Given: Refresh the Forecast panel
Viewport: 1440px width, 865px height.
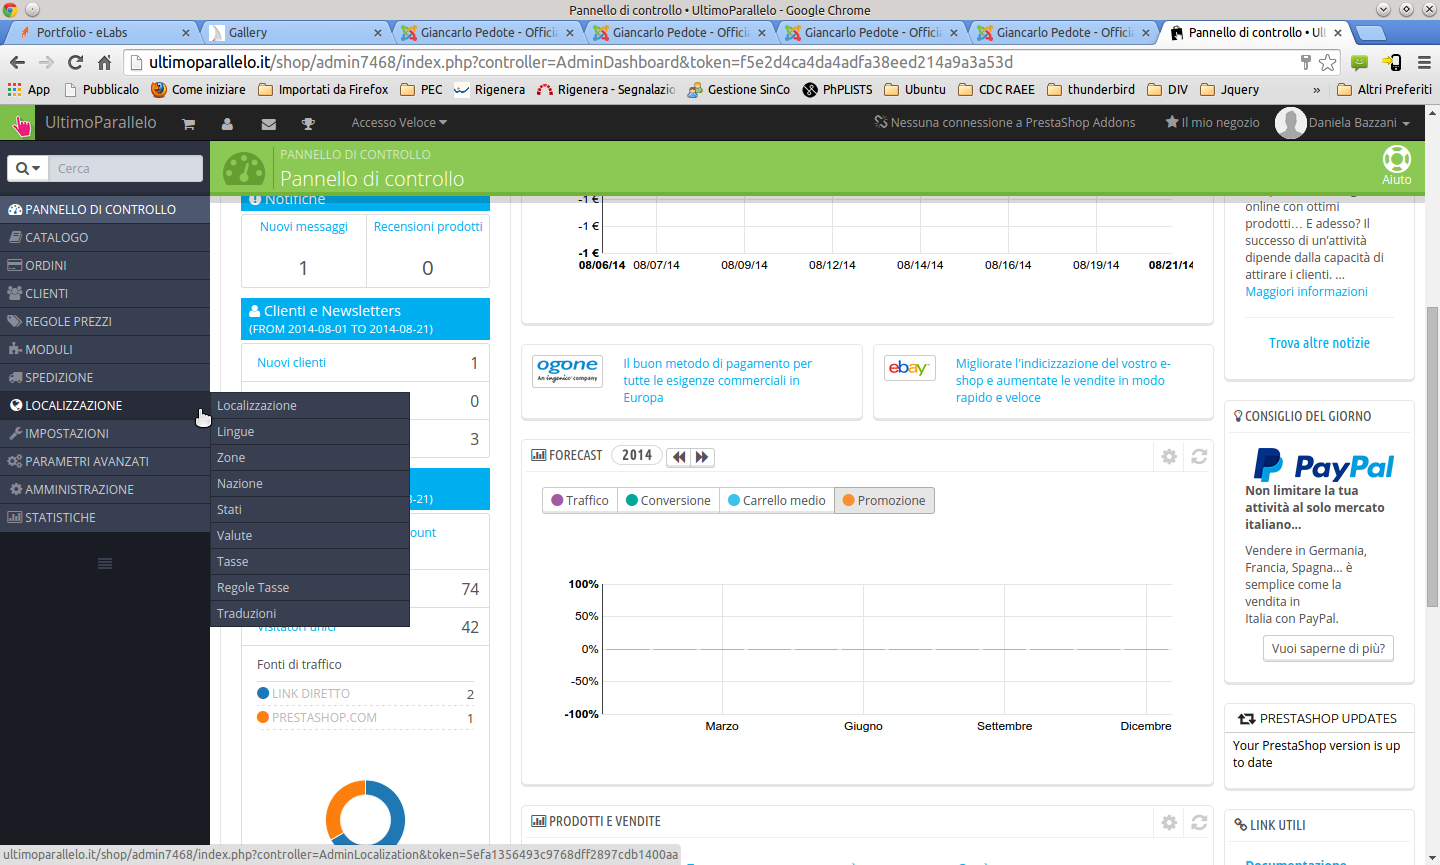Looking at the screenshot, I should [x=1199, y=456].
